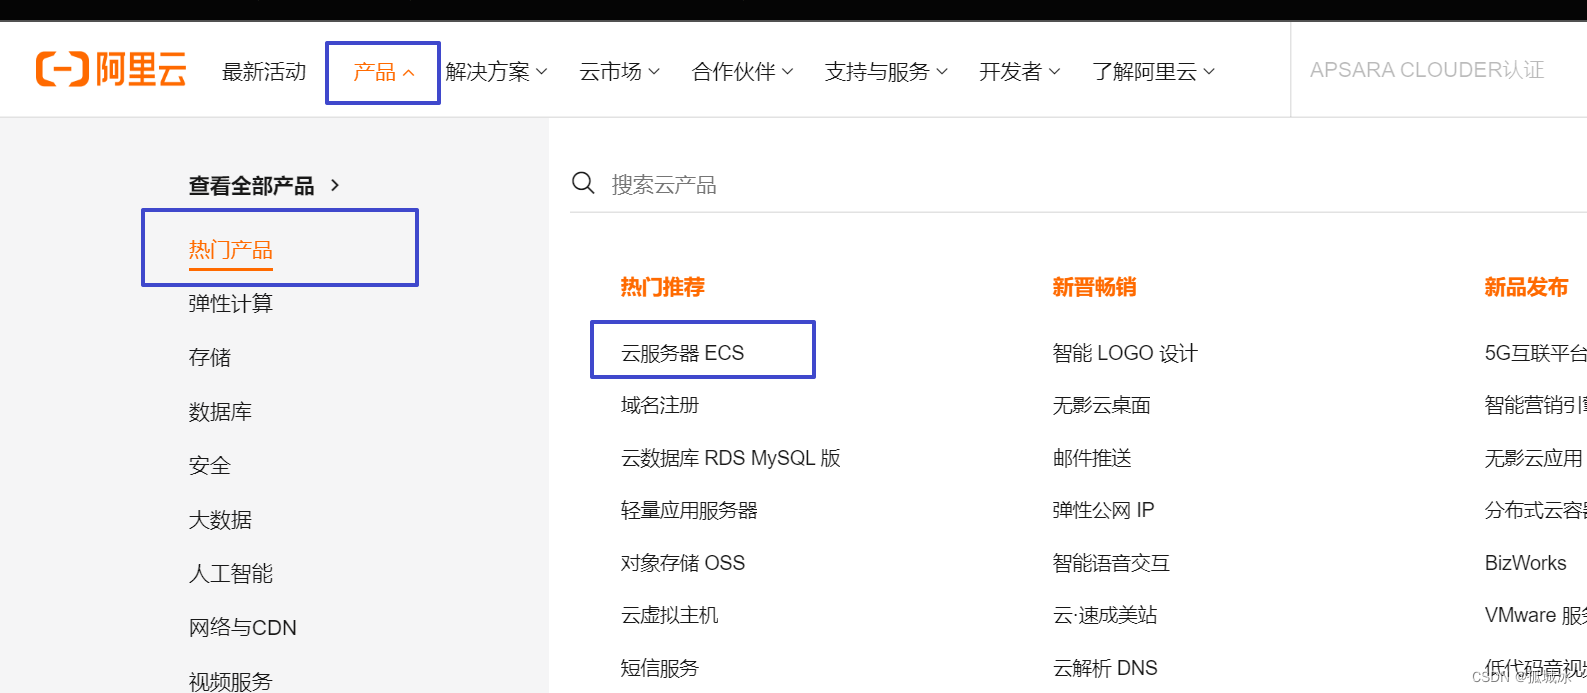The height and width of the screenshot is (693, 1587).
Task: Open 云·速成美站 product
Action: [x=1105, y=615]
